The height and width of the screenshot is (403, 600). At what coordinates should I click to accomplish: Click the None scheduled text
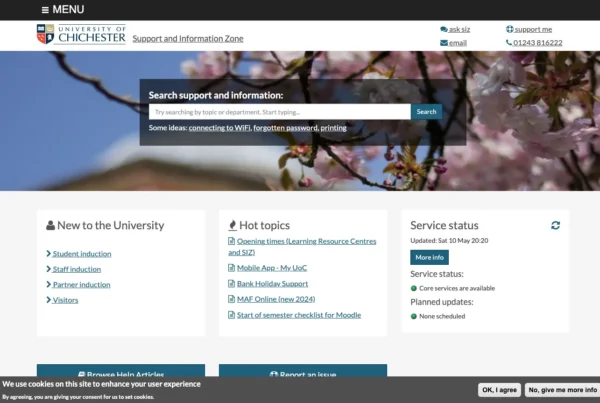[442, 316]
